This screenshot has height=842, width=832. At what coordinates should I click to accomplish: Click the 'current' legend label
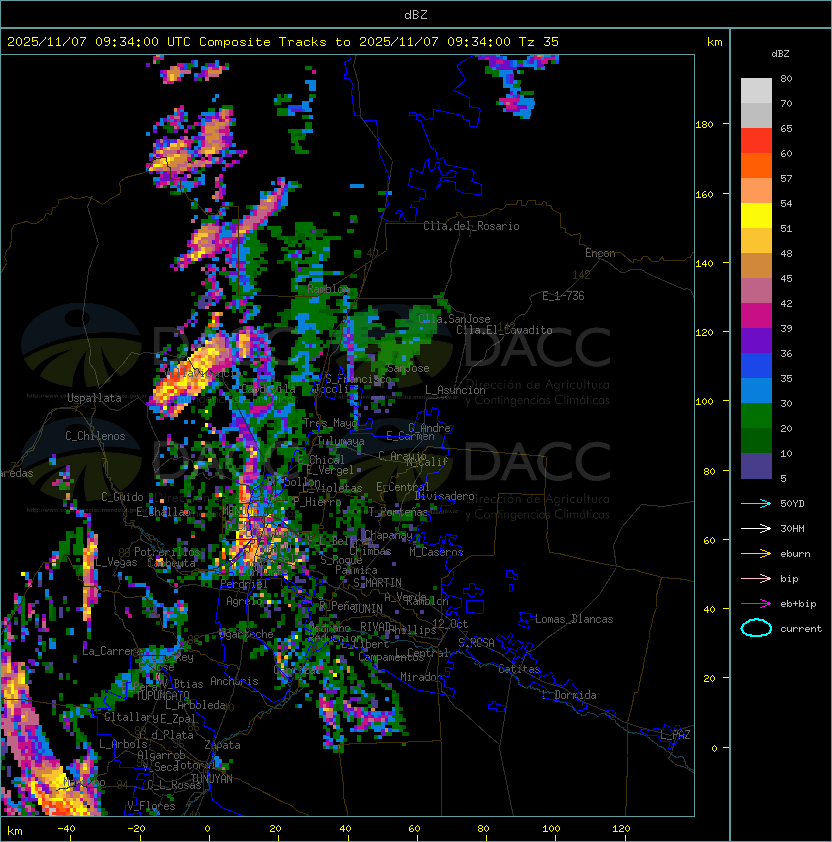click(801, 629)
